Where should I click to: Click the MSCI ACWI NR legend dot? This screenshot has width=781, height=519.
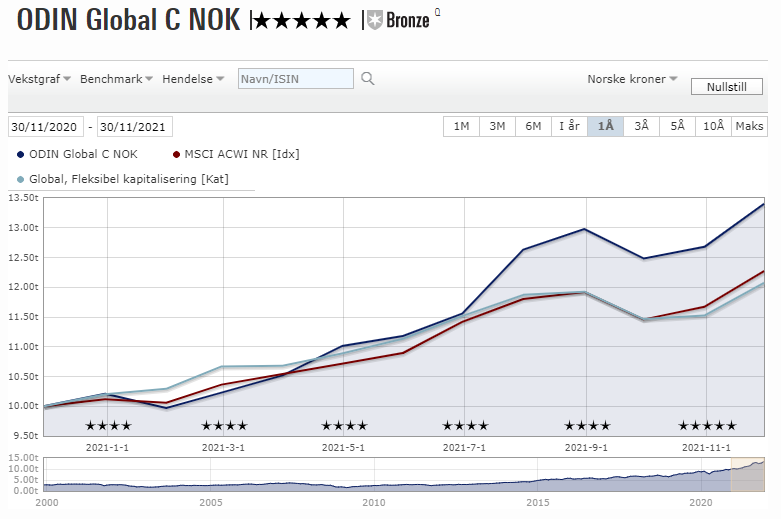pos(176,154)
